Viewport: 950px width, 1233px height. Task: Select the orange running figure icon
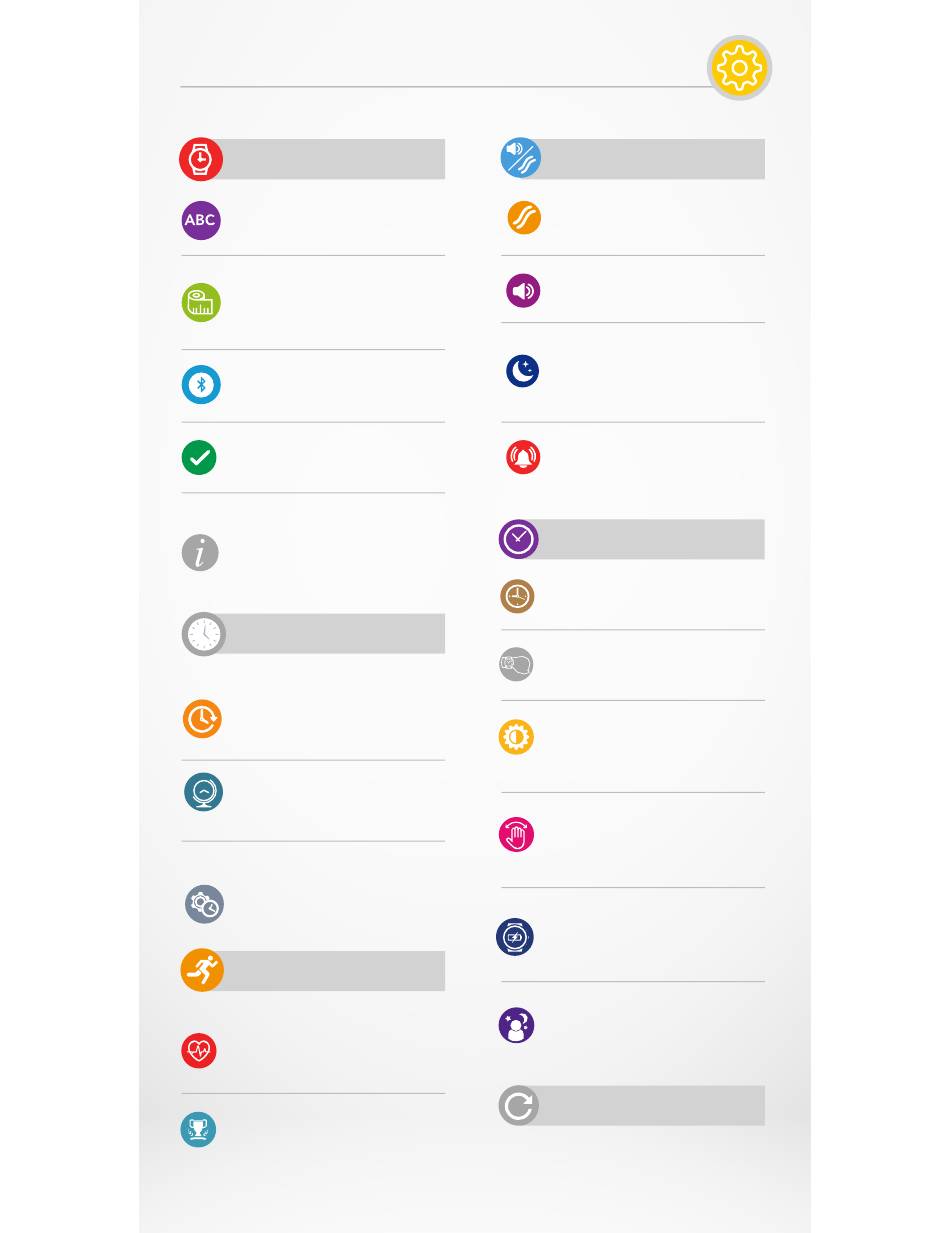coord(202,970)
